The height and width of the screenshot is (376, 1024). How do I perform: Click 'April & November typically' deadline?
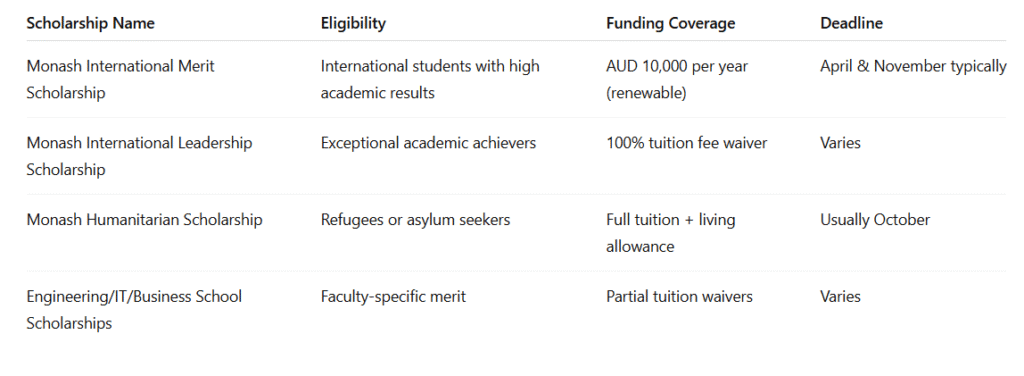pyautogui.click(x=913, y=67)
